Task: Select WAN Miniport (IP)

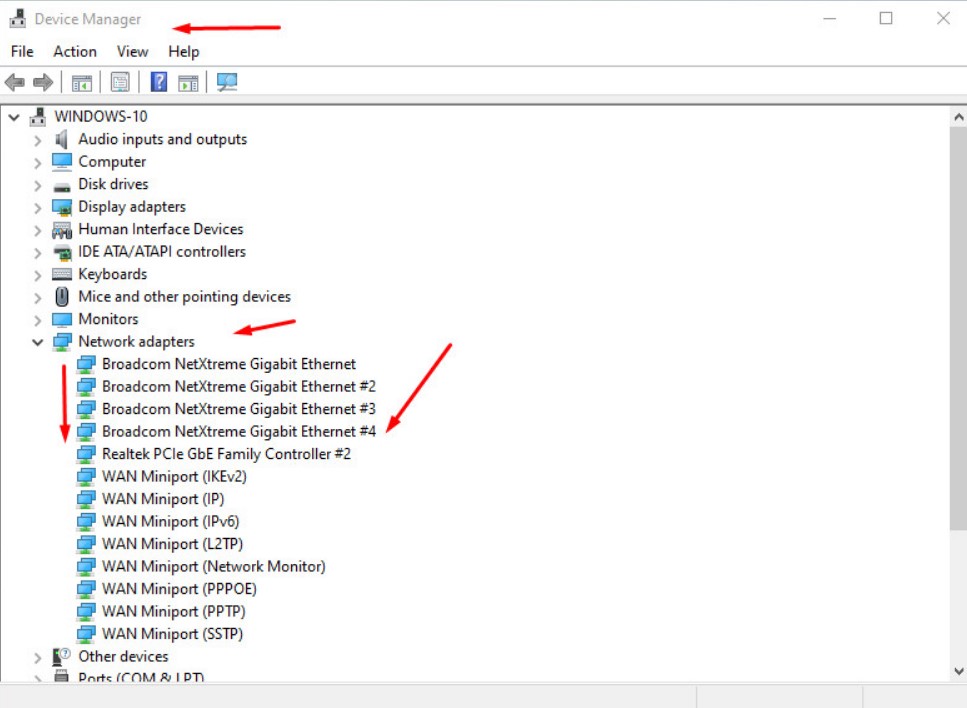Action: tap(163, 499)
